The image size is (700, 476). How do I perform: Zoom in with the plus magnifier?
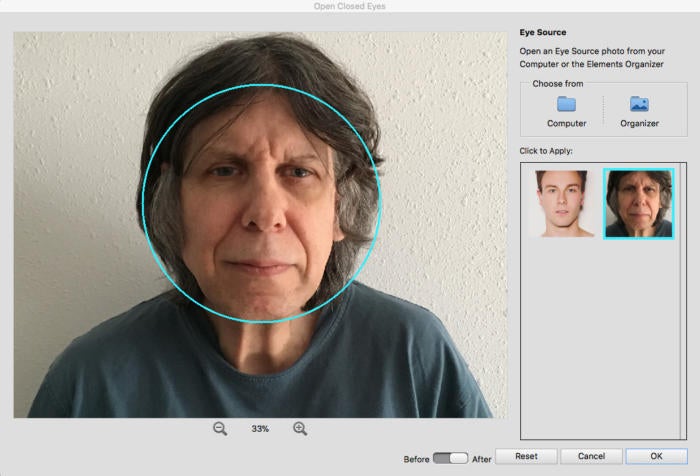[300, 429]
